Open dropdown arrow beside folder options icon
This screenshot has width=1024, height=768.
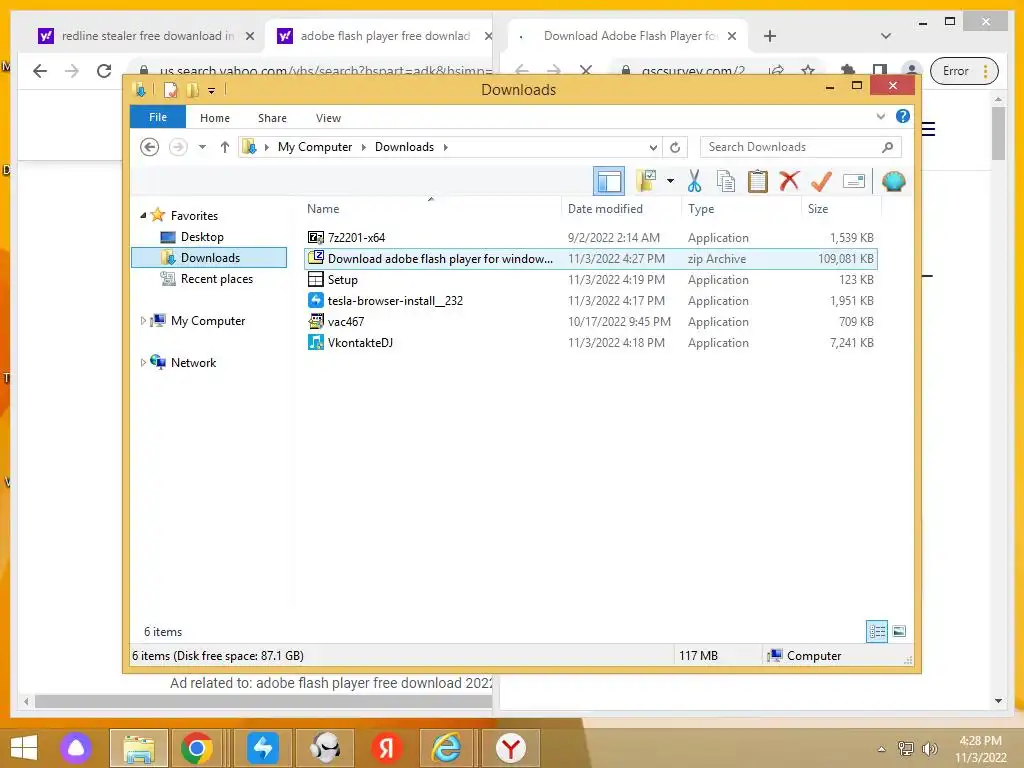(x=670, y=181)
